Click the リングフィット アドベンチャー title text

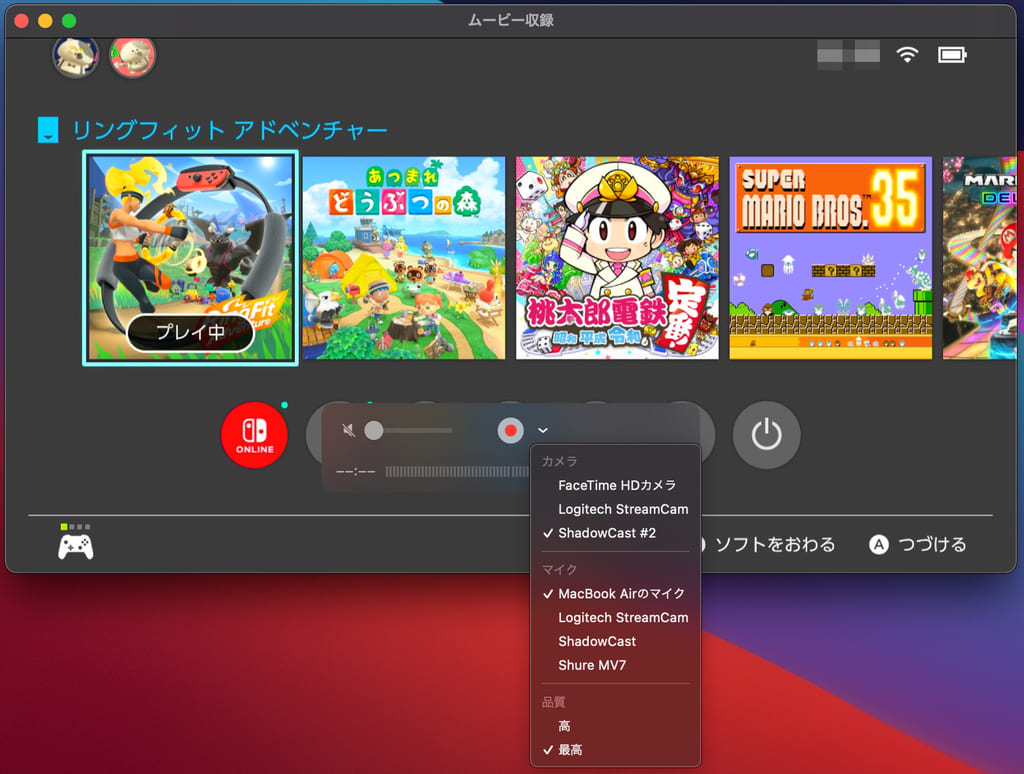point(229,130)
